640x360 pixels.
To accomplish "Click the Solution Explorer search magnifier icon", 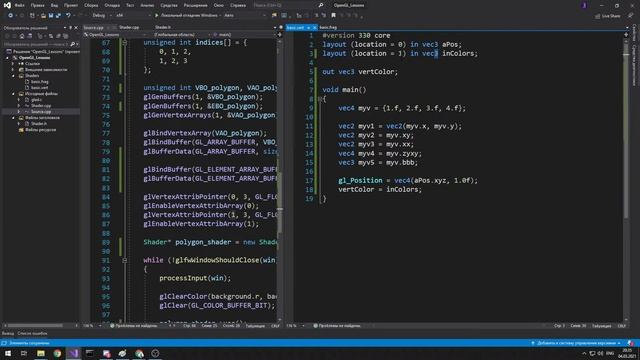I will pyautogui.click(x=72, y=44).
